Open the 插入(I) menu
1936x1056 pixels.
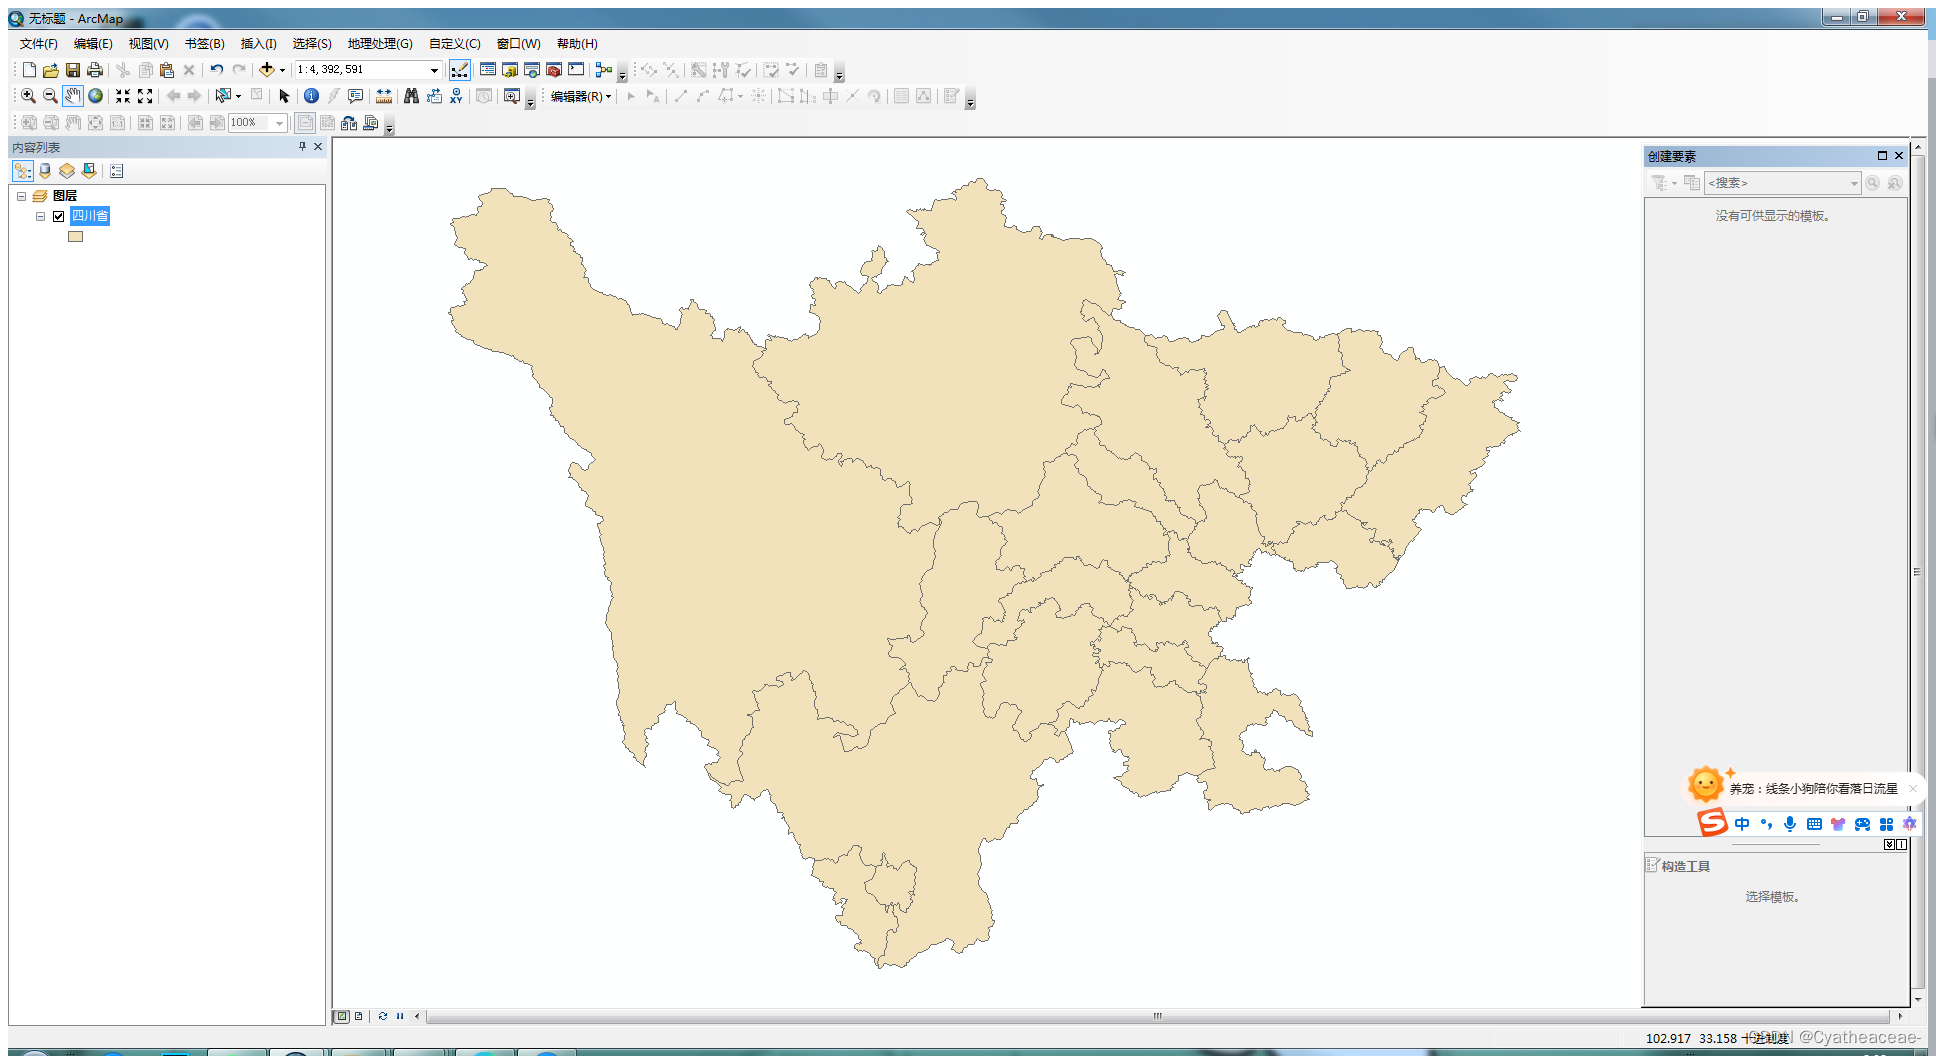click(258, 44)
